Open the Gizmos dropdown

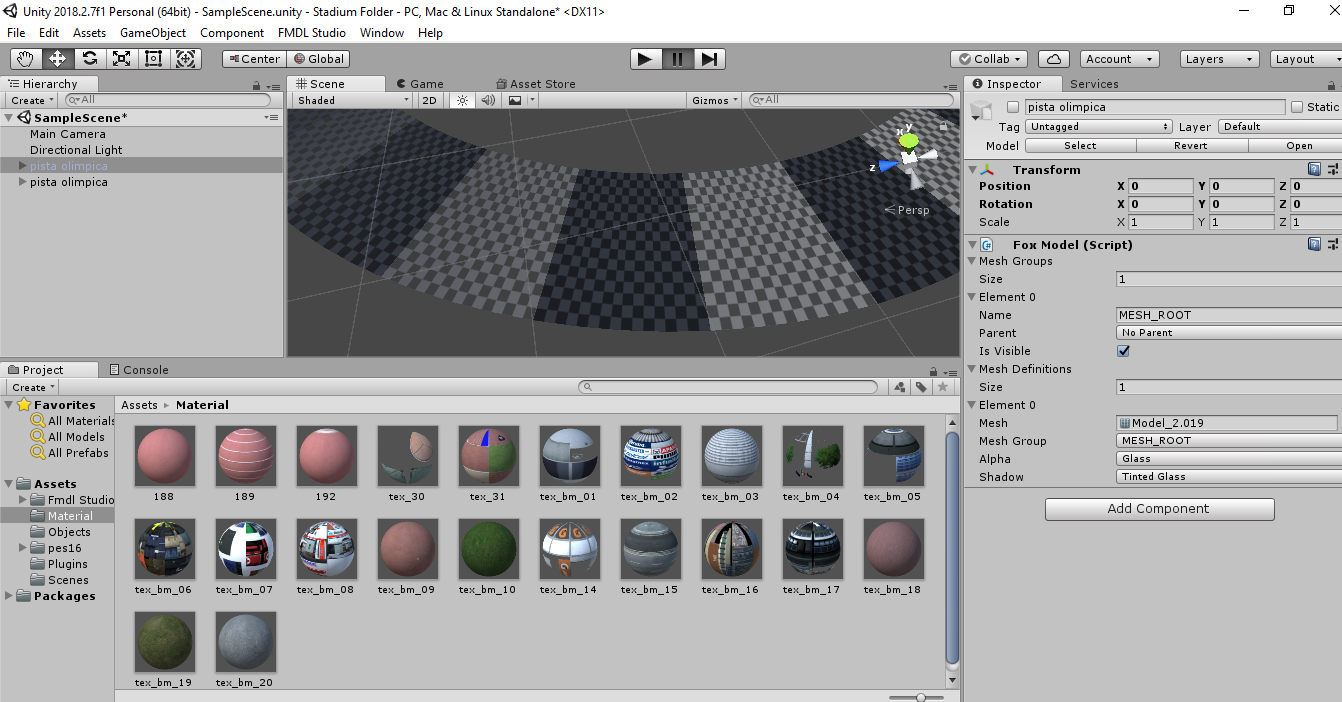click(x=715, y=100)
